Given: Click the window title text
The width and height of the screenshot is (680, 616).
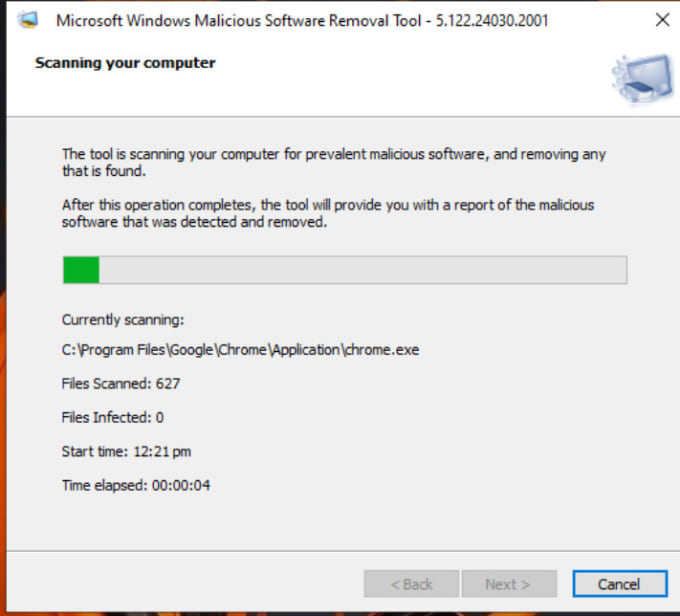Looking at the screenshot, I should (x=302, y=20).
